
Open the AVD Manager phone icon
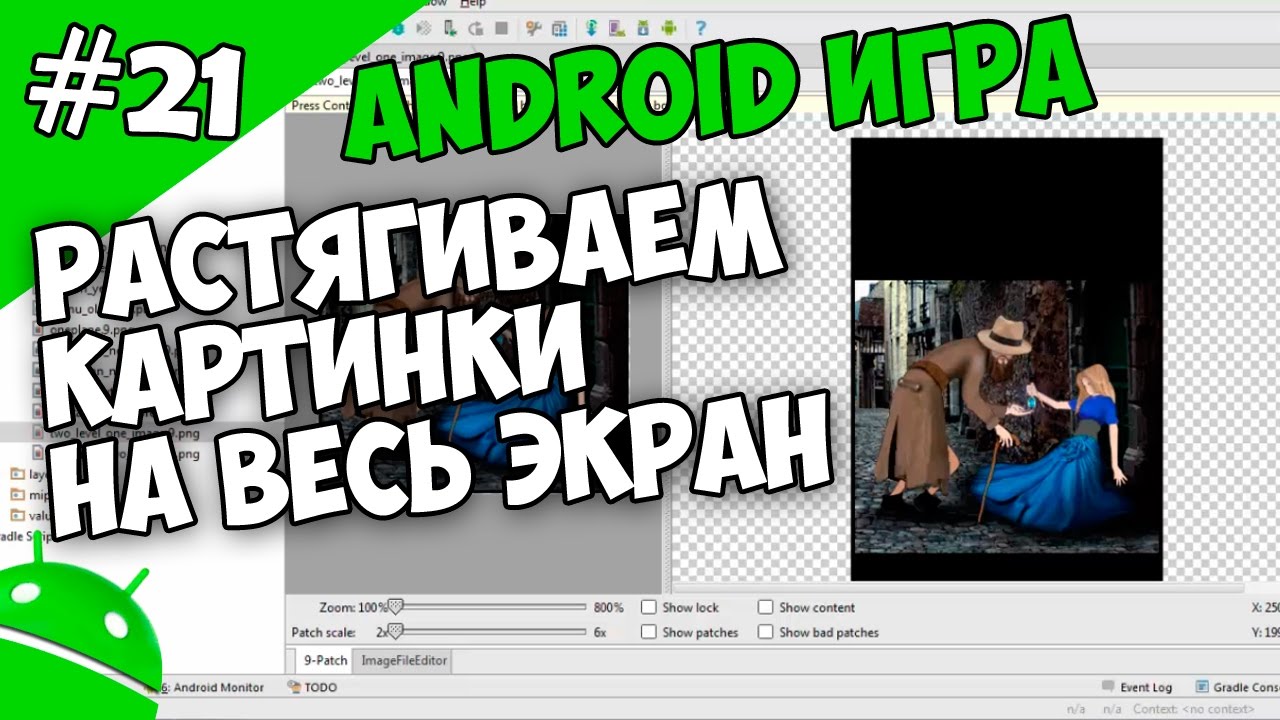coord(617,28)
